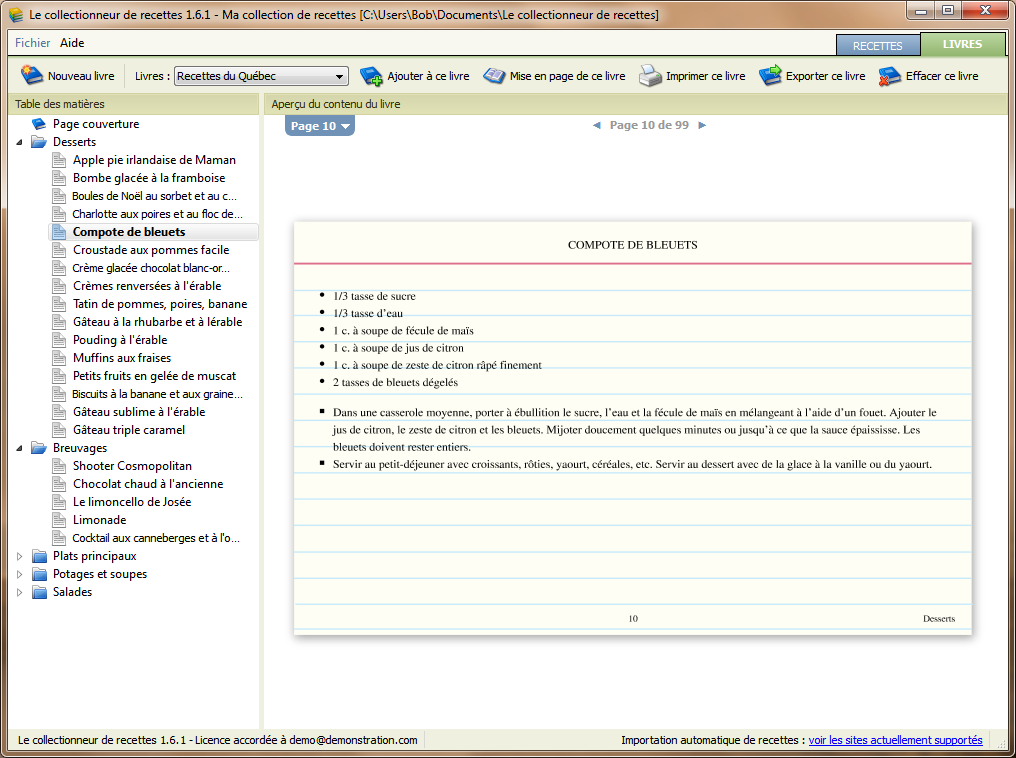Switch to the RECETTES tab
The image size is (1016, 758).
click(877, 45)
